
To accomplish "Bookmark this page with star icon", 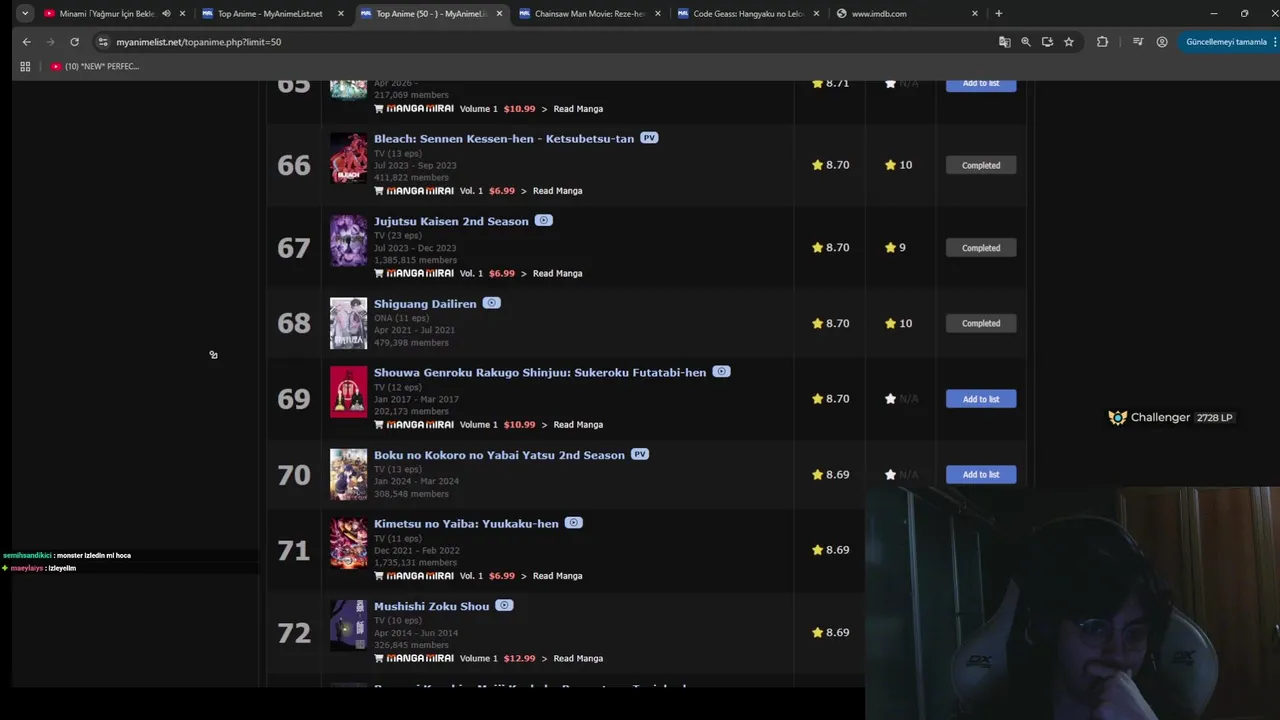I will coord(1069,42).
